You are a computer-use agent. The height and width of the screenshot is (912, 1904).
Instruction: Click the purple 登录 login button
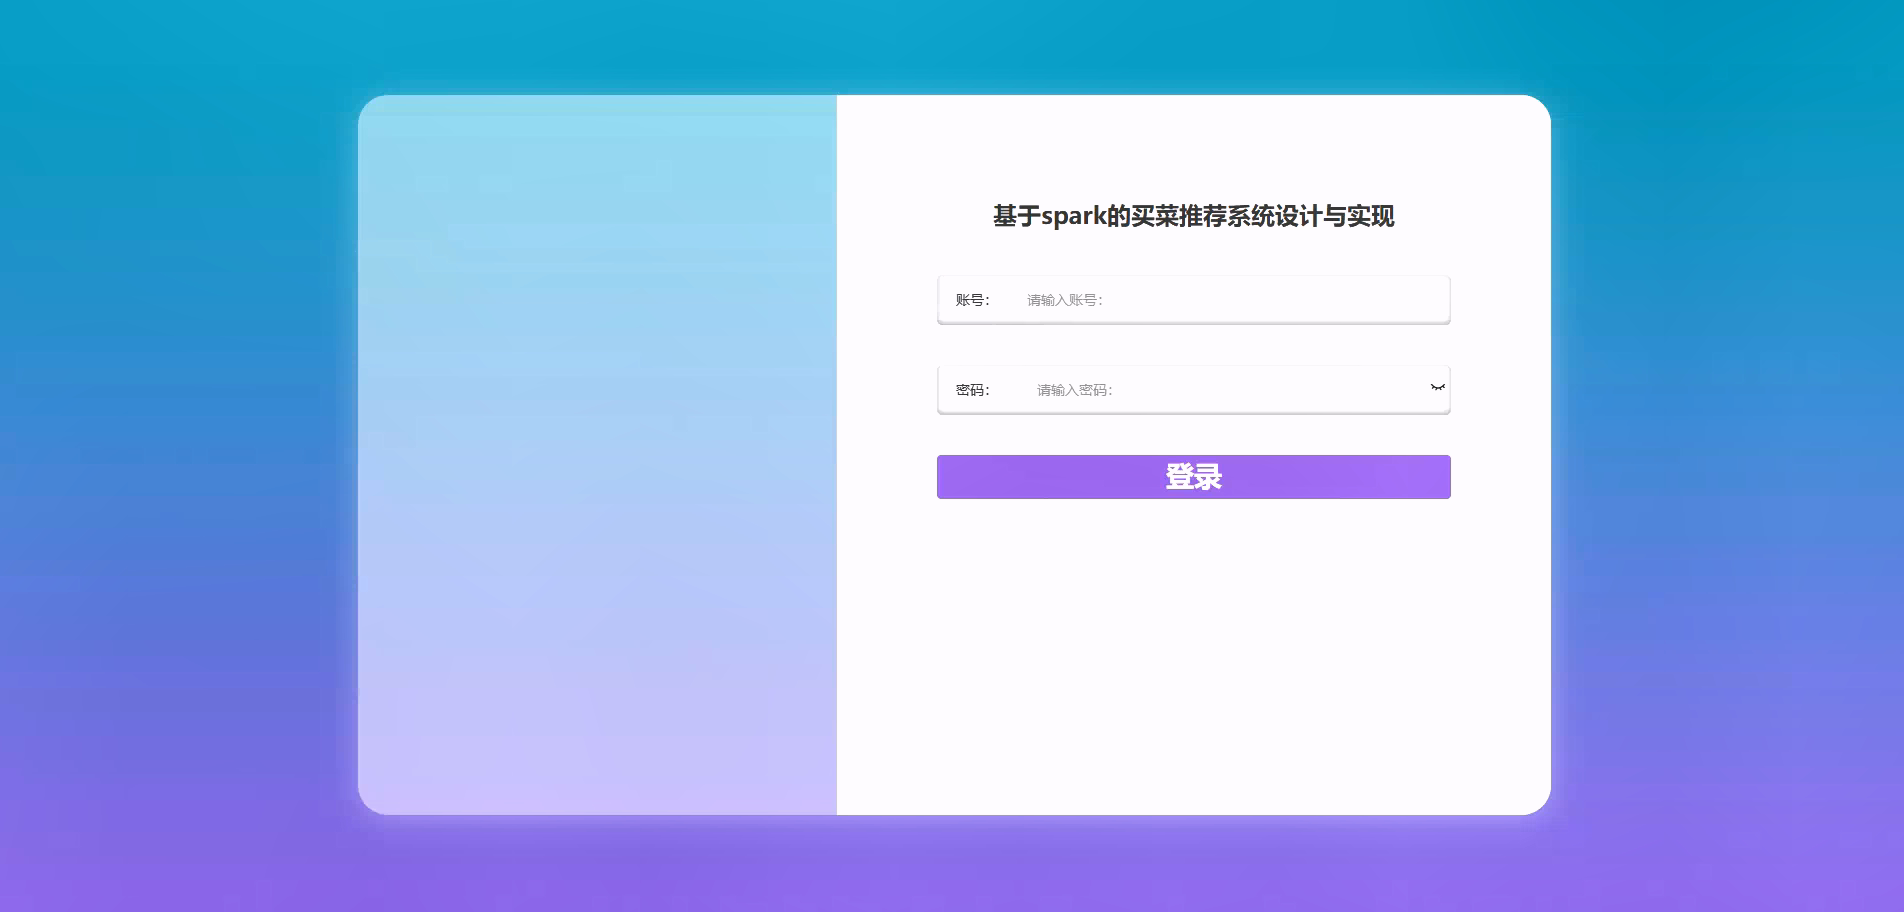coord(1193,477)
